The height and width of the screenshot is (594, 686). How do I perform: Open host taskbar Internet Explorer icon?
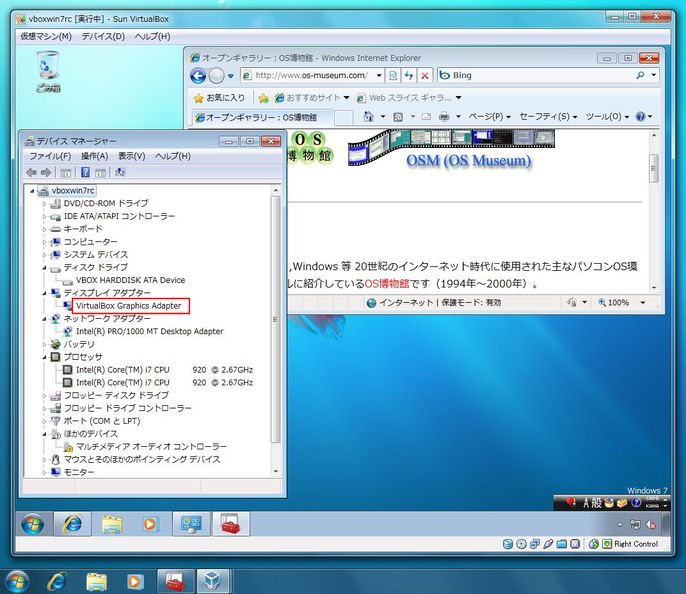pyautogui.click(x=57, y=582)
